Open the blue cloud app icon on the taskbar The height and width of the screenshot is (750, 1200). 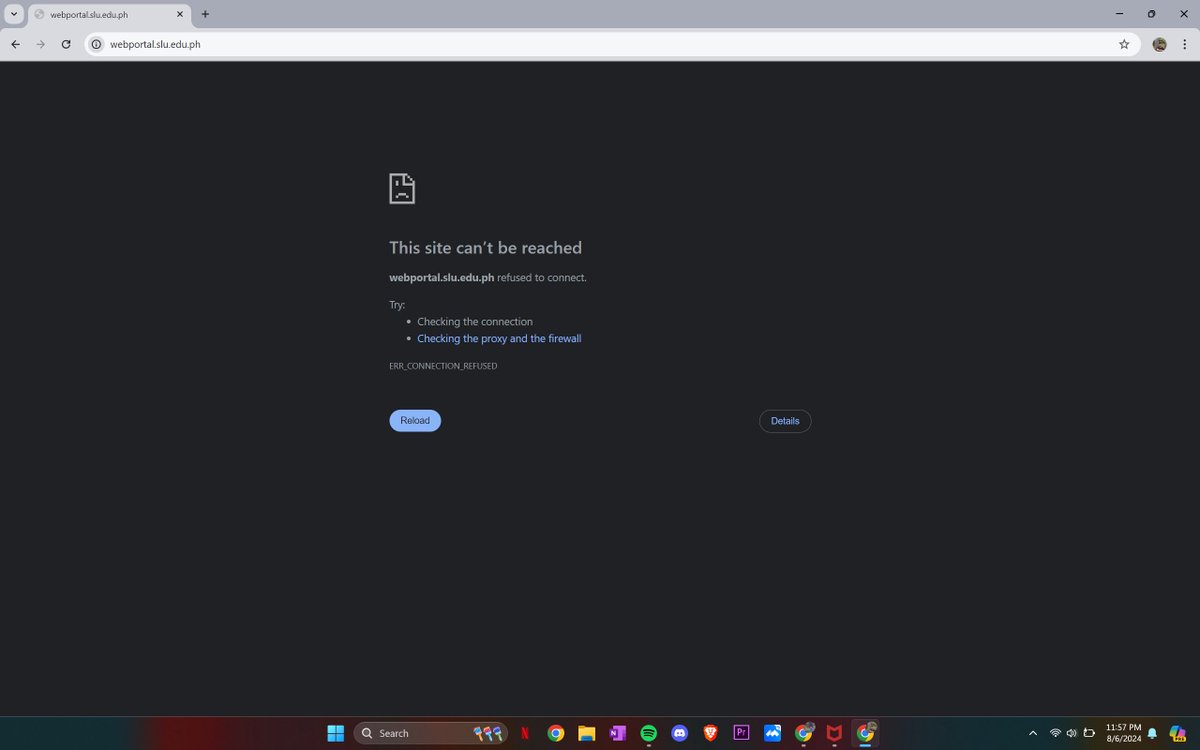[x=772, y=733]
